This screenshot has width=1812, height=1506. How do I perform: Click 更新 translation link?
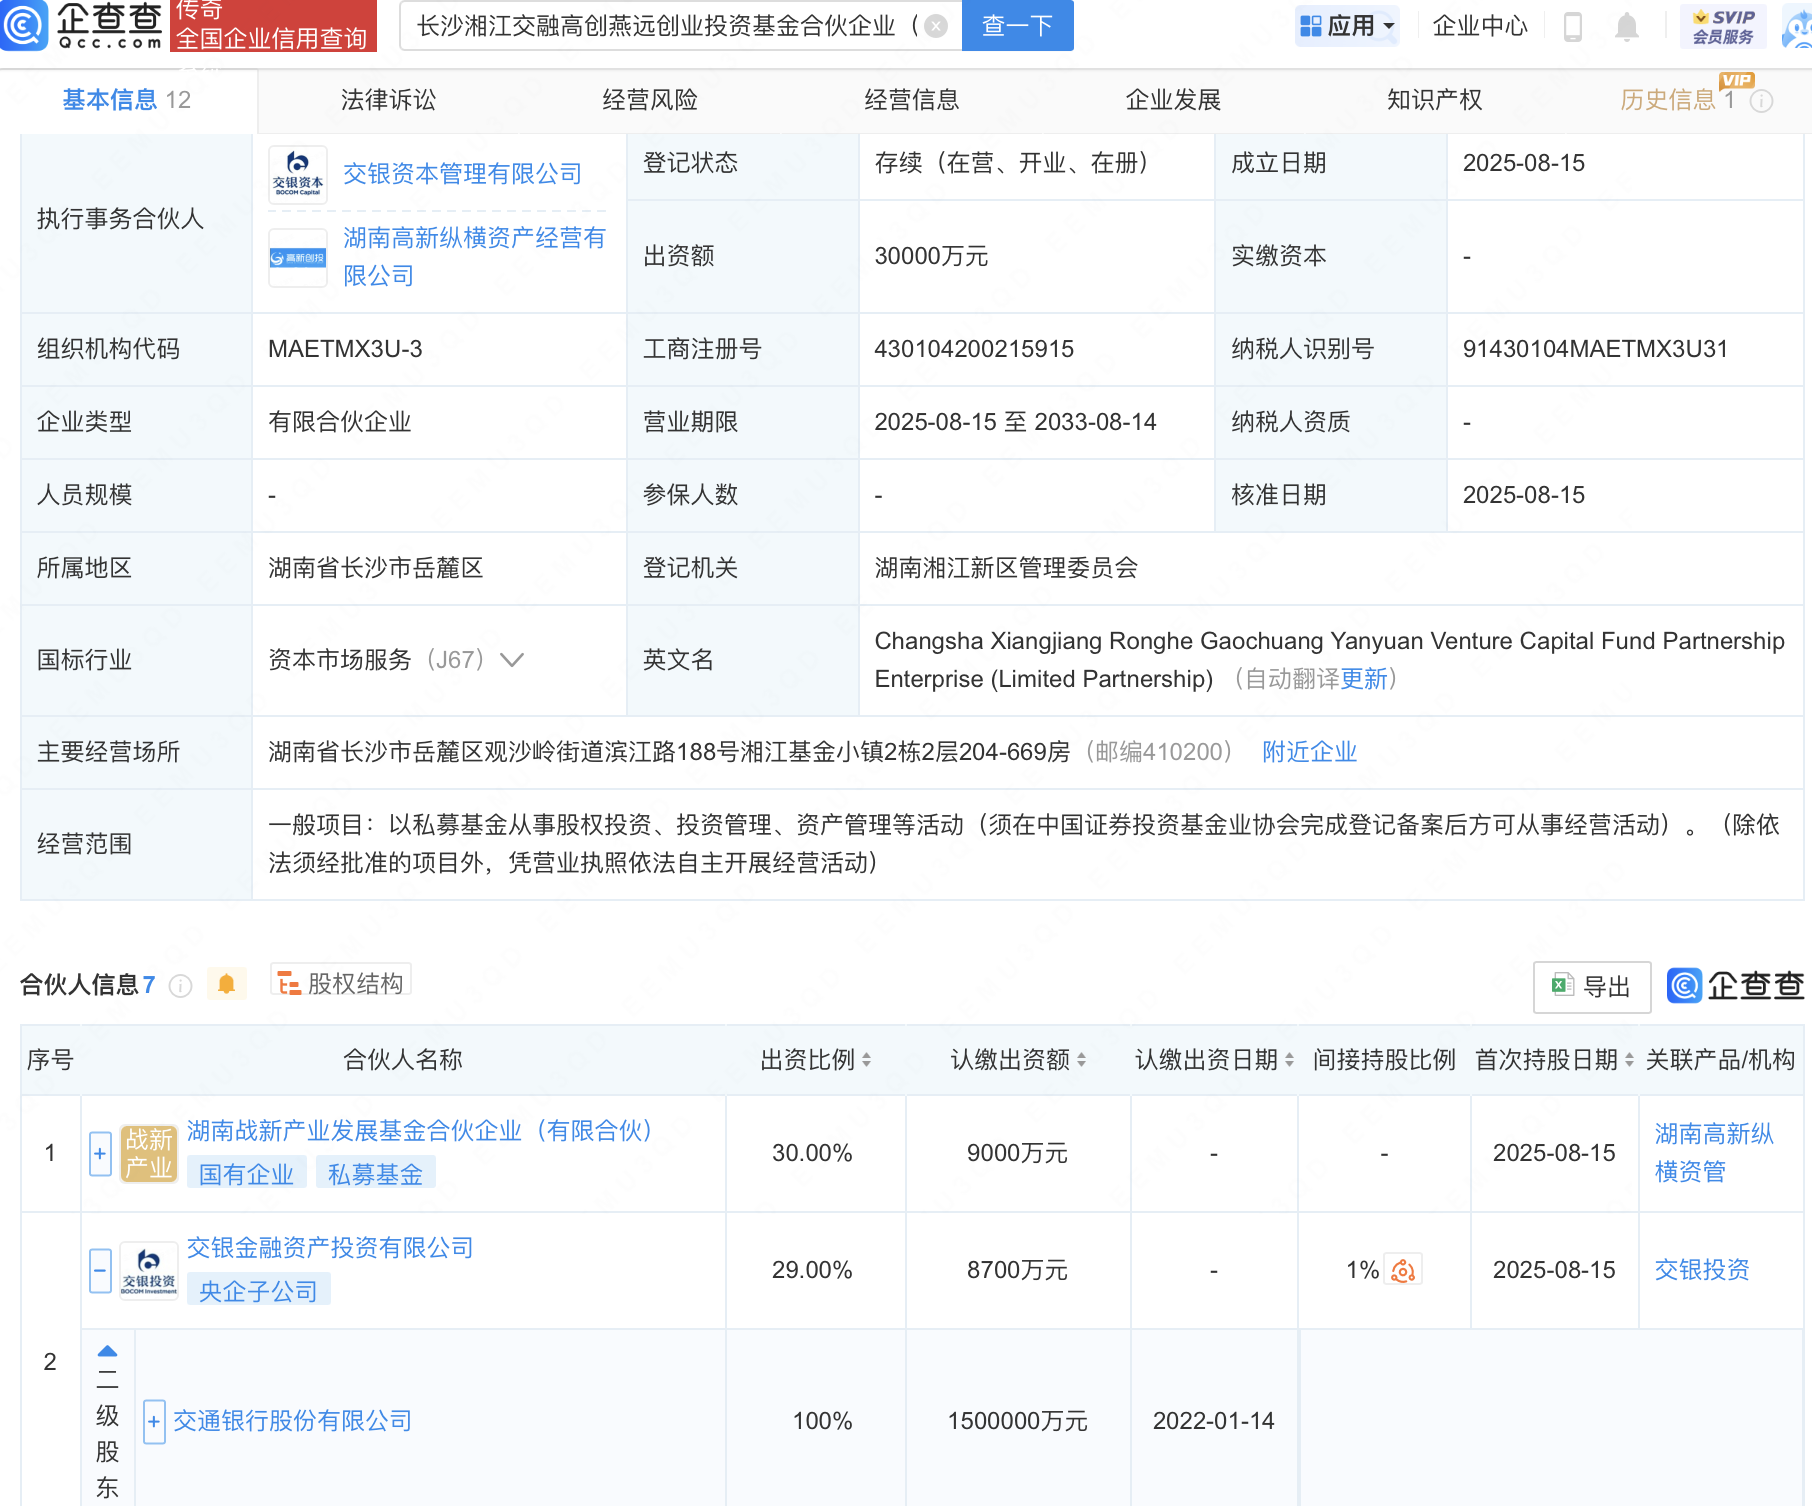pos(1364,679)
